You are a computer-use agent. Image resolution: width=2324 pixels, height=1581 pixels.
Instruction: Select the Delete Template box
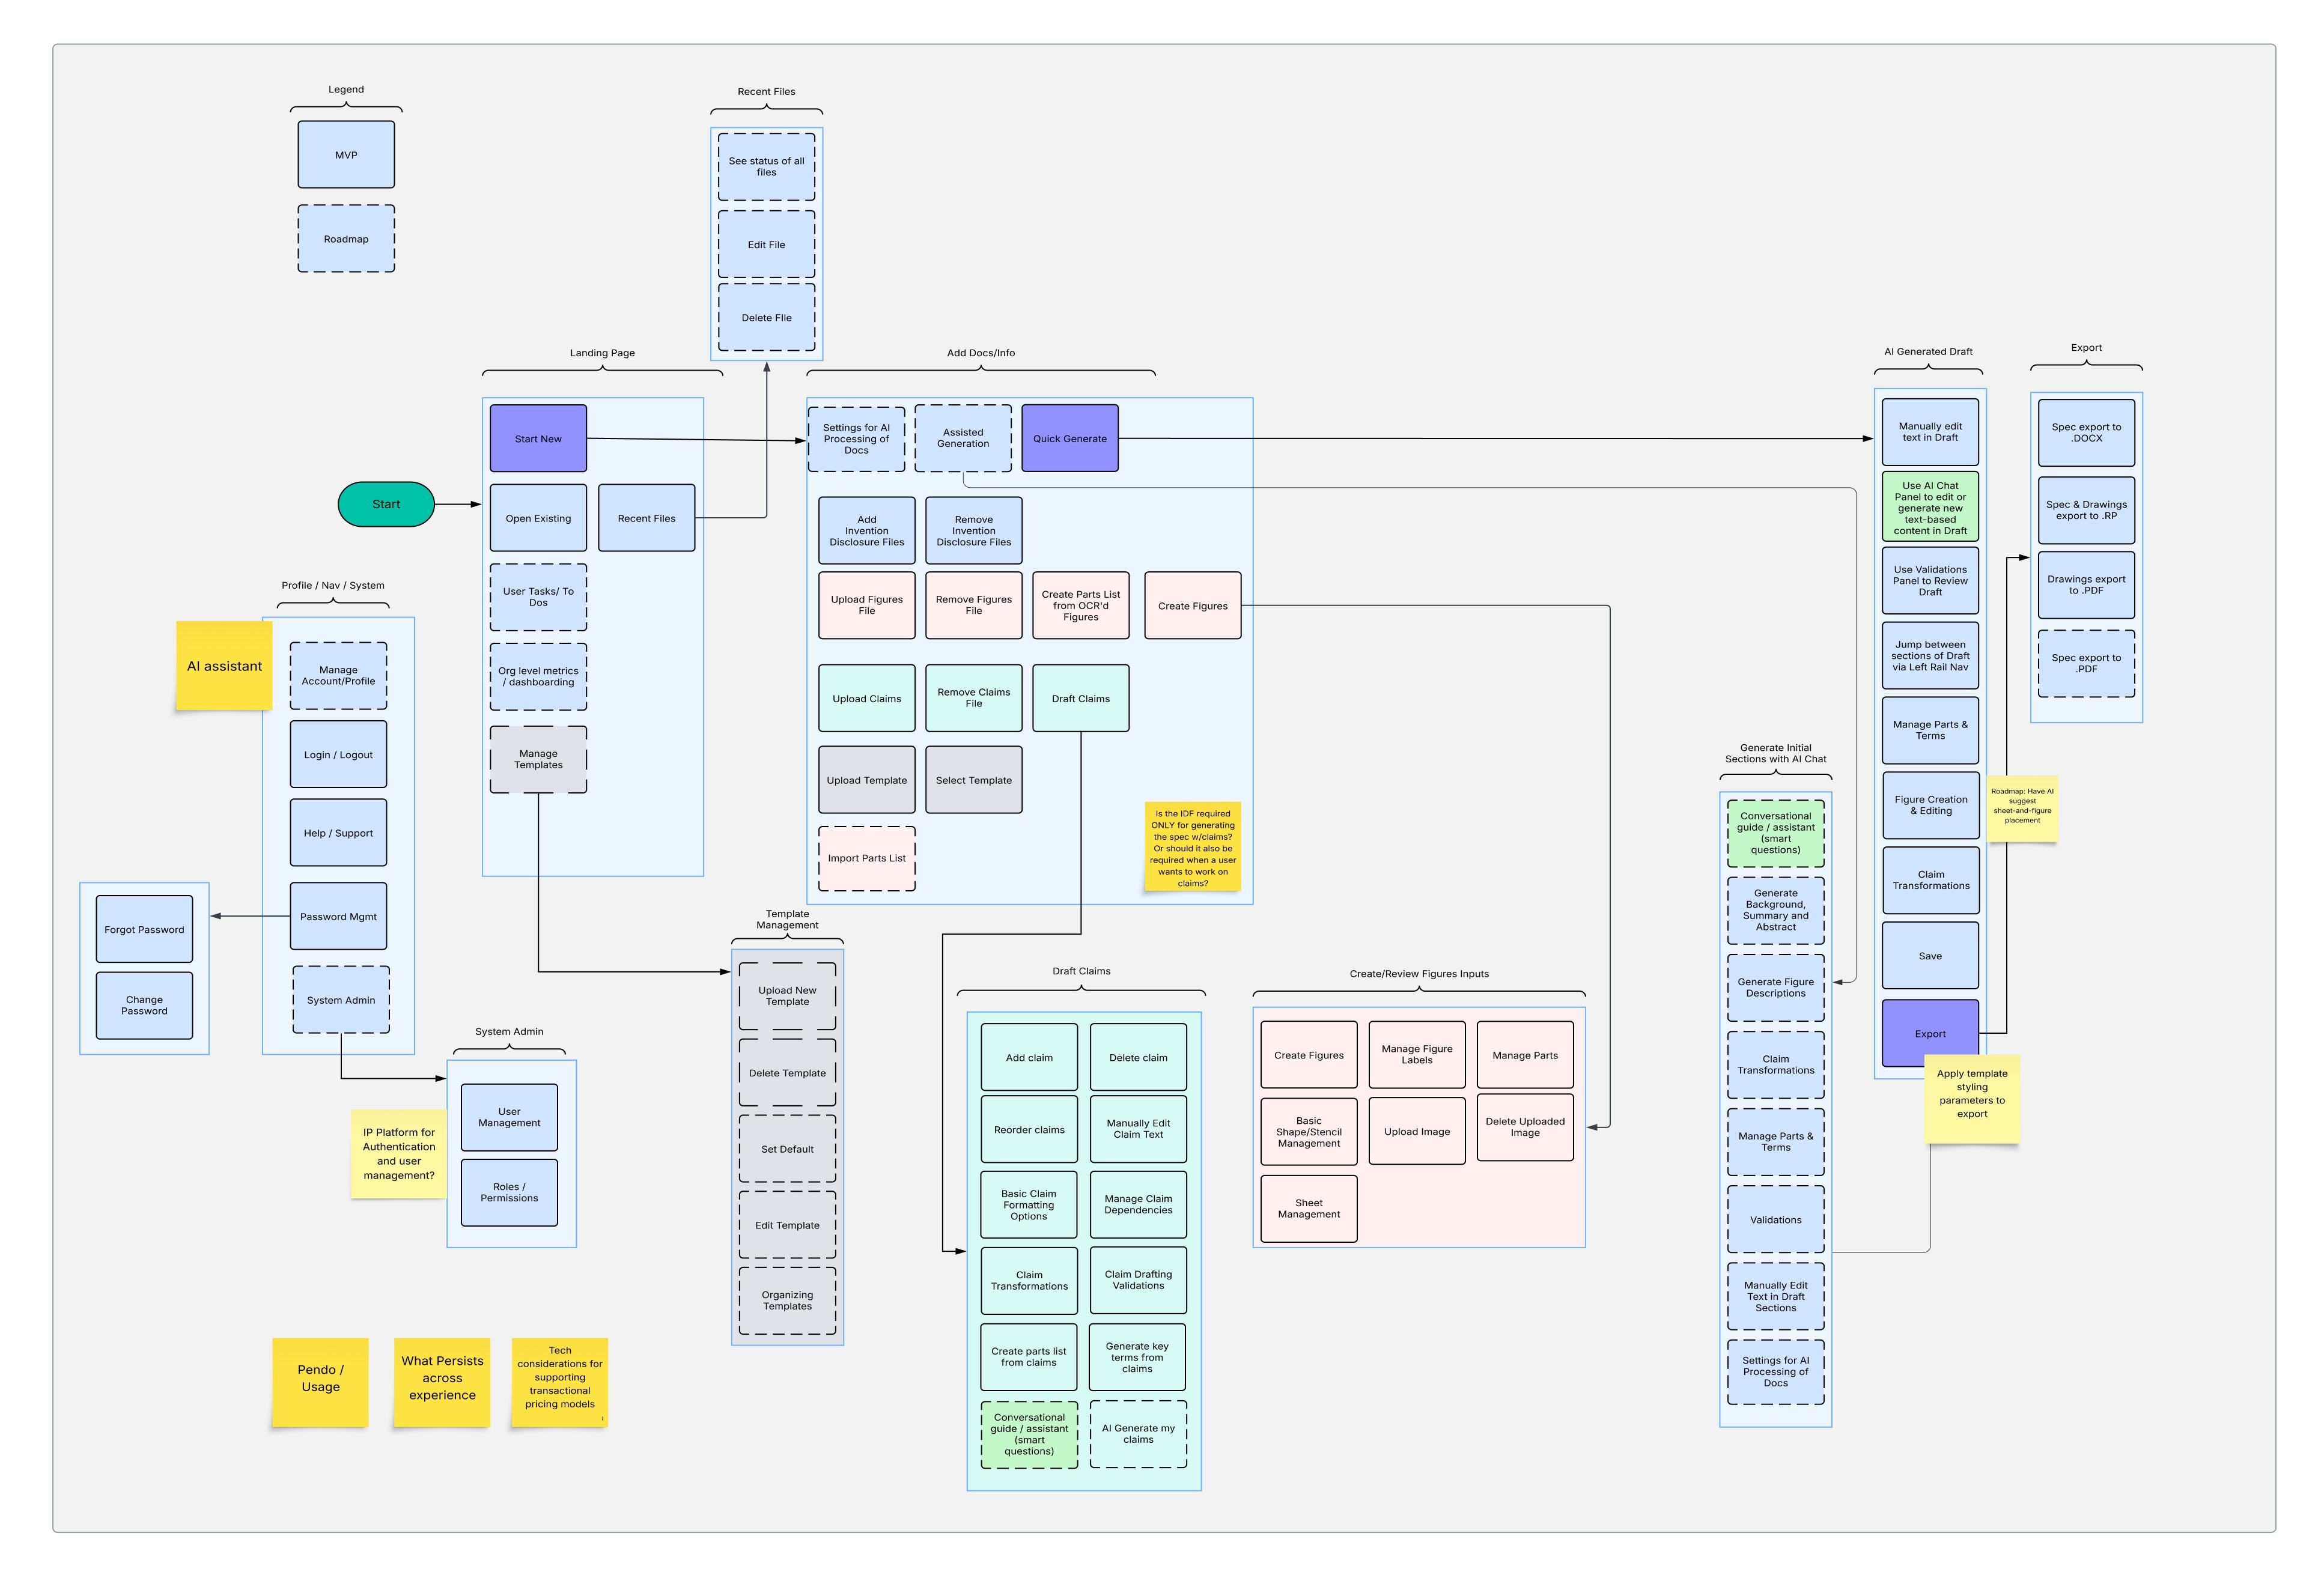pos(787,1073)
